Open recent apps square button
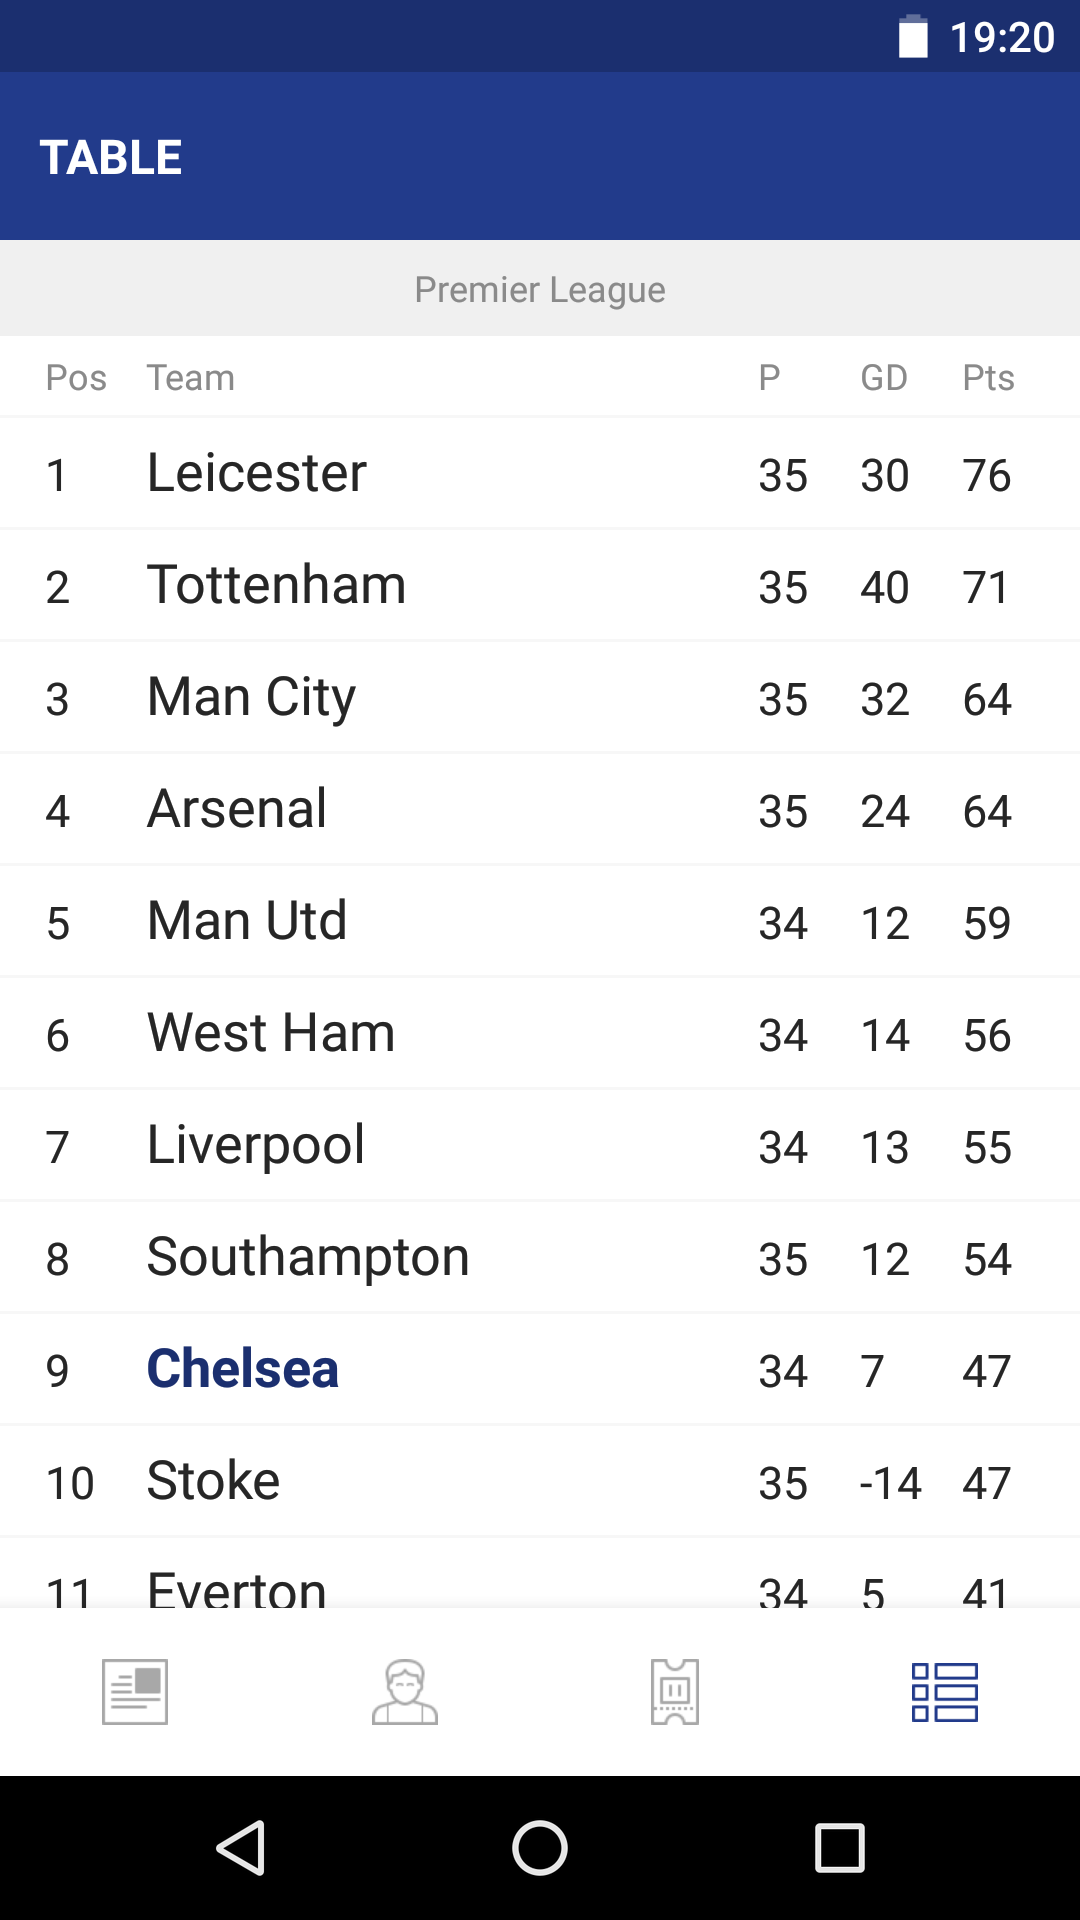 coord(840,1848)
